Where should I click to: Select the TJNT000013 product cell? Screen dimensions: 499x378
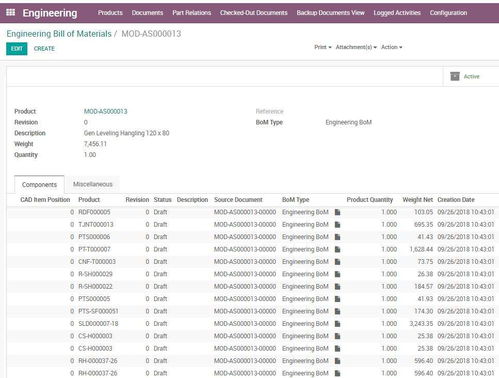point(96,225)
